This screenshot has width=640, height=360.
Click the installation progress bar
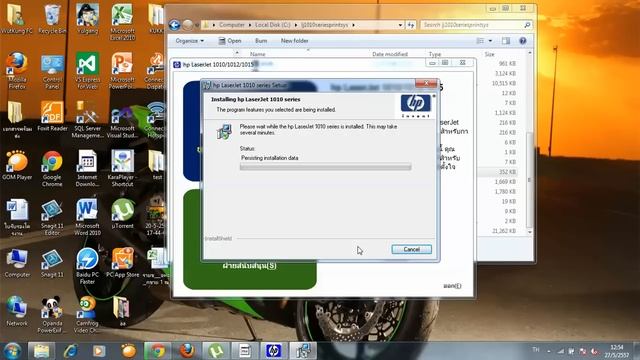pyautogui.click(x=325, y=167)
